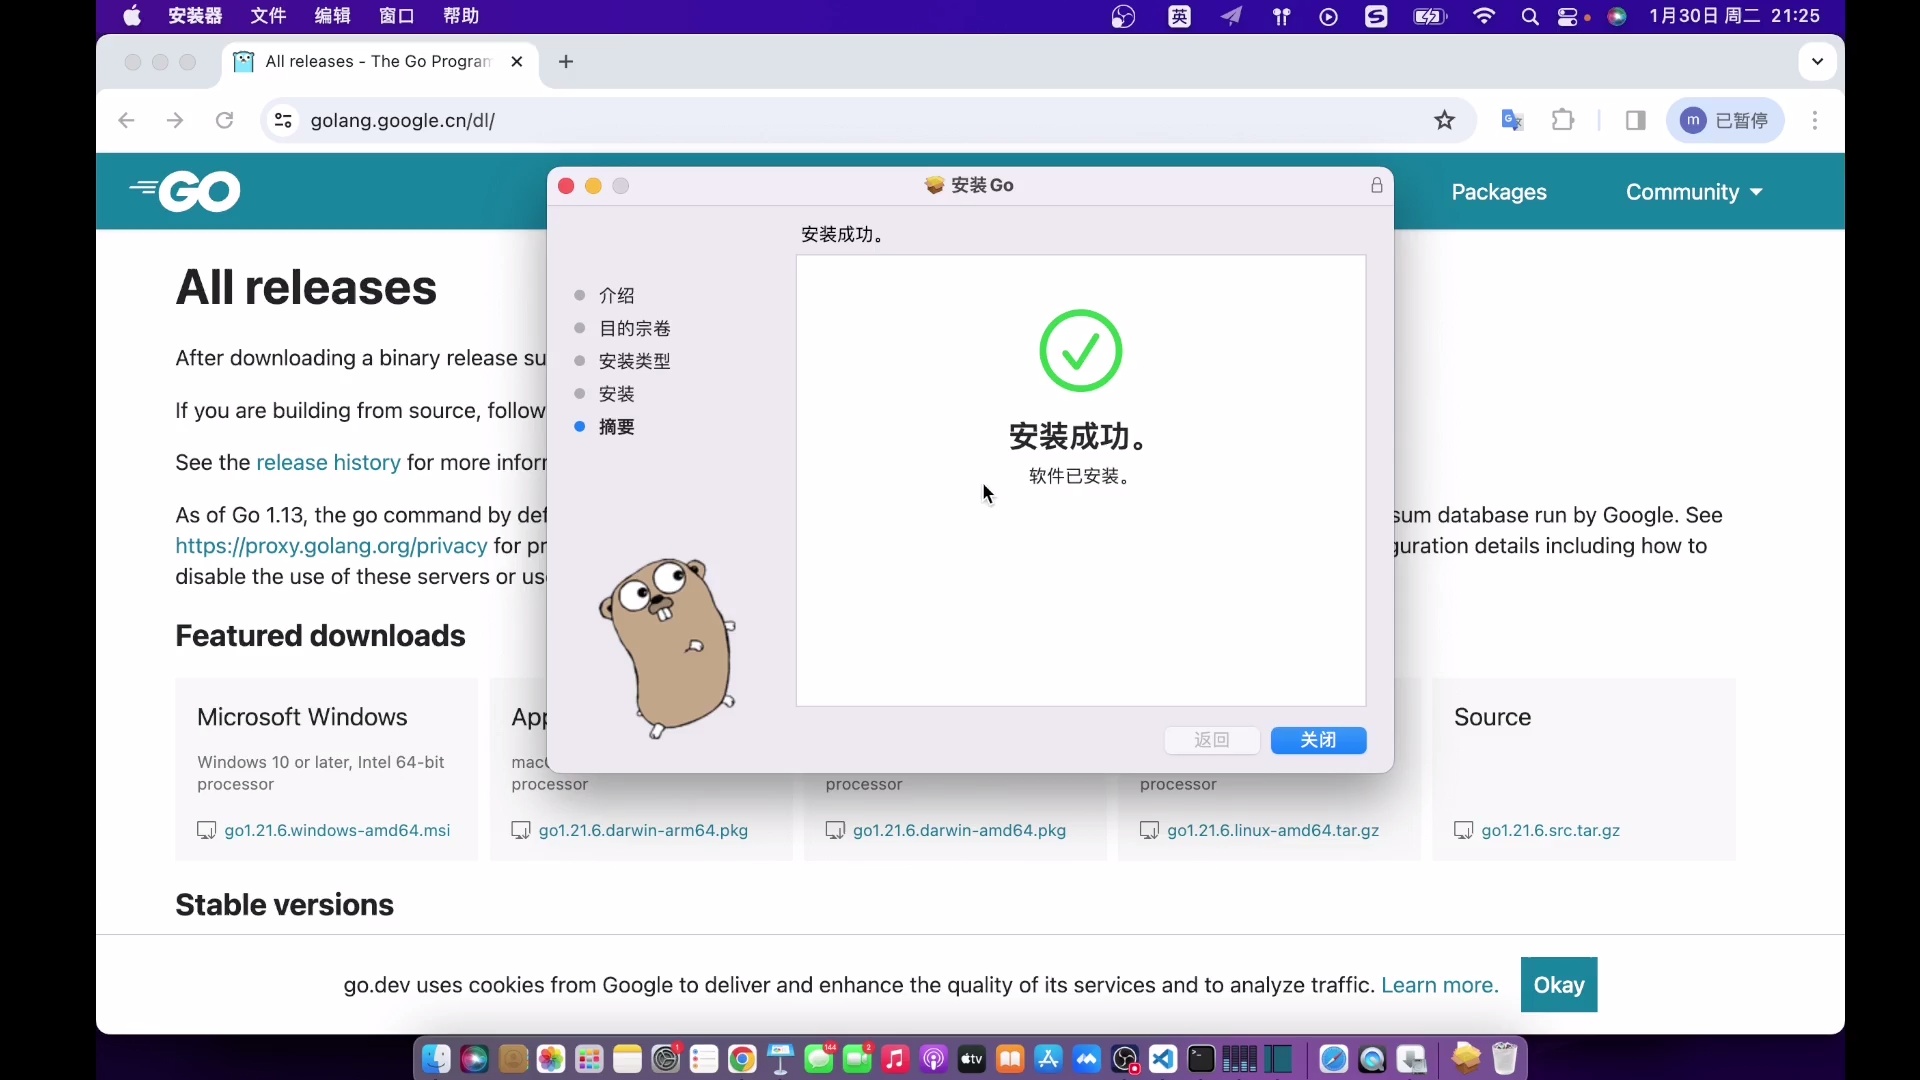This screenshot has width=1920, height=1080.
Task: Open the browser extensions puzzle icon
Action: coord(1563,120)
